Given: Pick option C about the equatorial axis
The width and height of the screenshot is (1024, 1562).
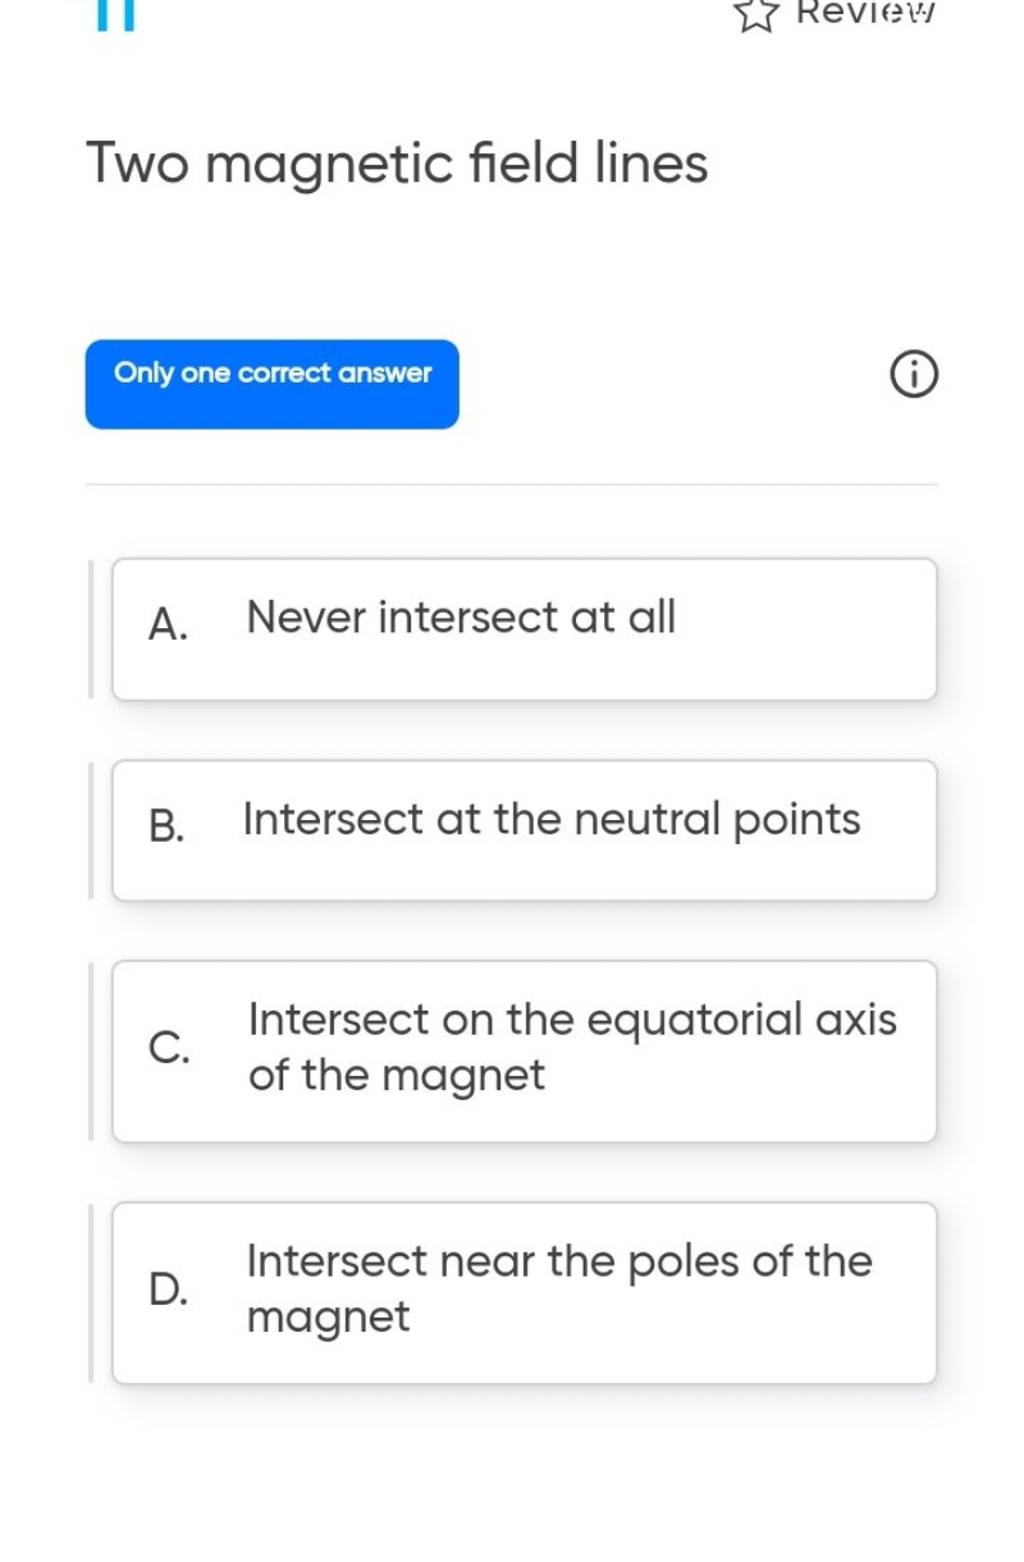Looking at the screenshot, I should pos(525,1050).
